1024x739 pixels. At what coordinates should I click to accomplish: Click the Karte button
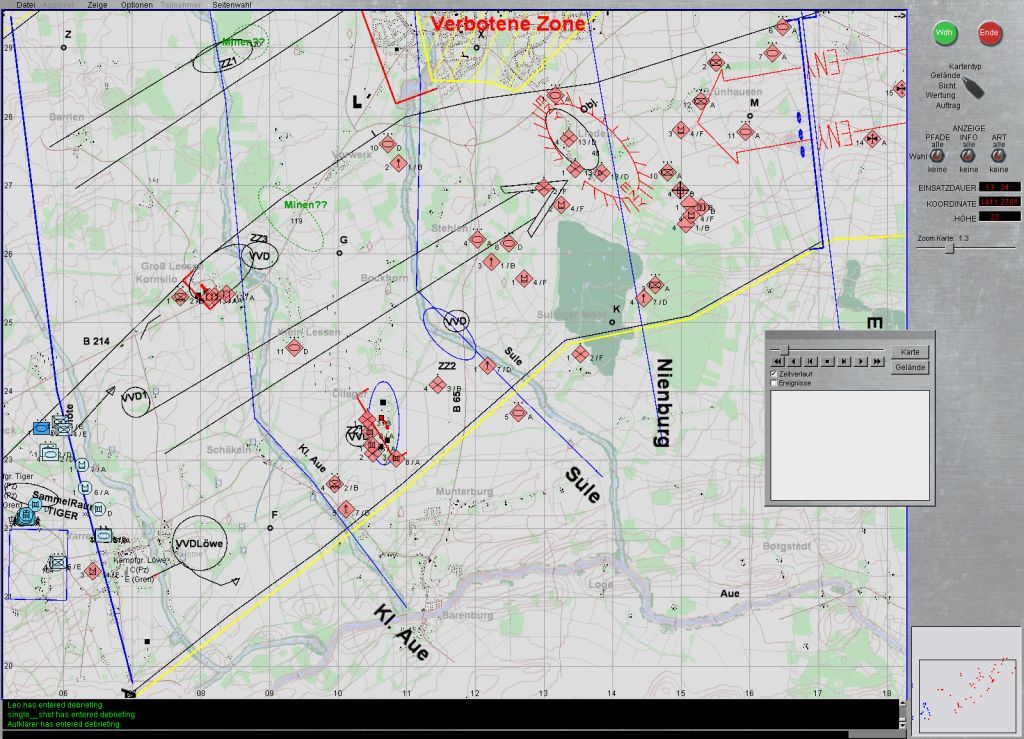(x=910, y=352)
